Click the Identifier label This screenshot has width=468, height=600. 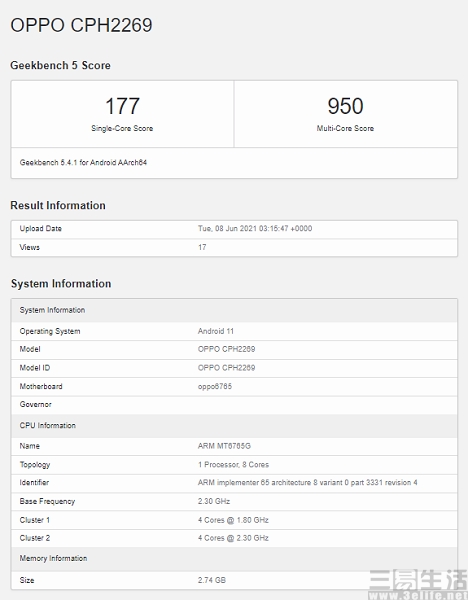[x=34, y=483]
